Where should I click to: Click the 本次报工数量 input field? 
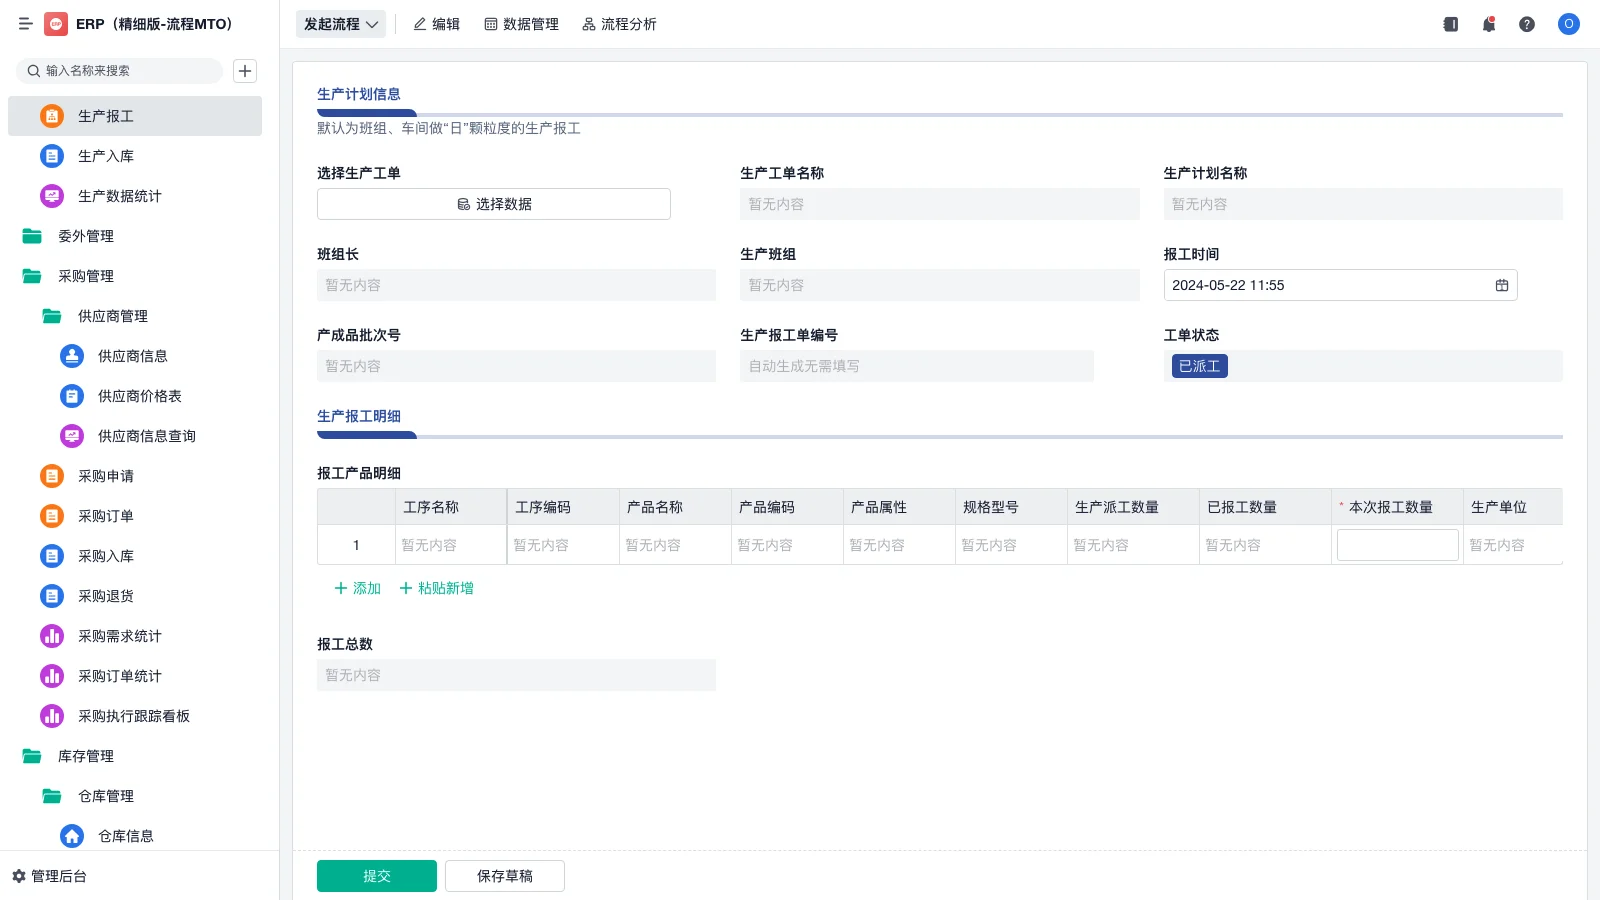[1397, 544]
